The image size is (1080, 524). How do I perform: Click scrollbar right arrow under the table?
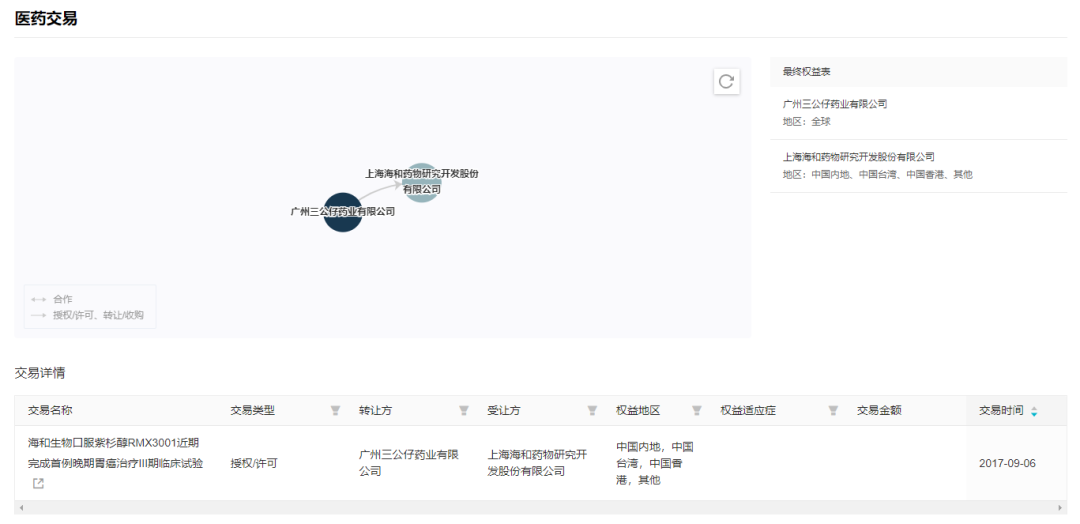click(x=1060, y=507)
